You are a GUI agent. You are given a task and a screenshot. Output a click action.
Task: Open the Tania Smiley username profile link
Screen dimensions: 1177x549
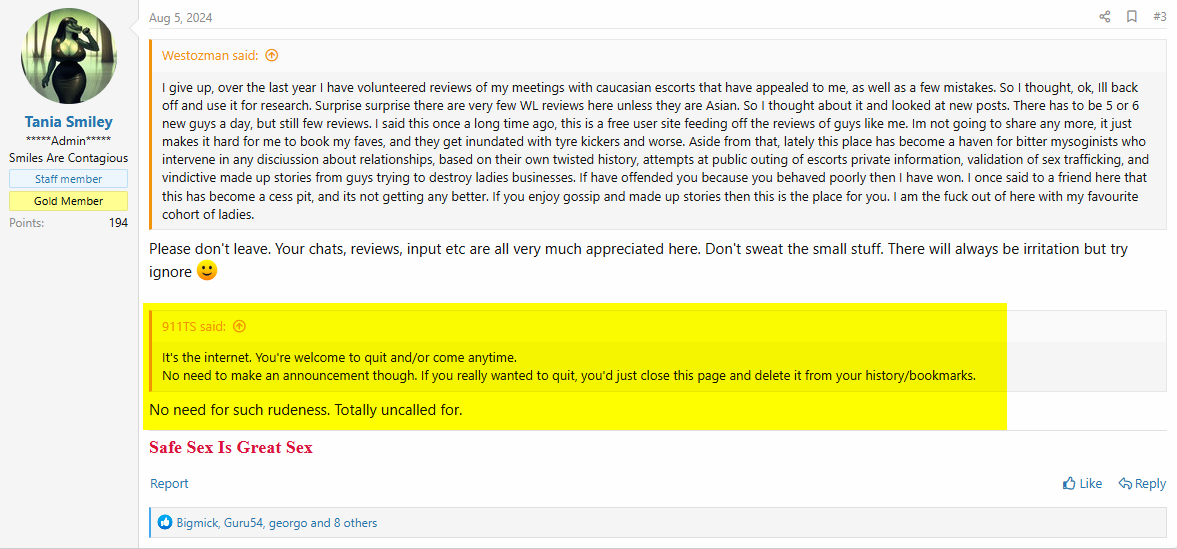coord(68,122)
